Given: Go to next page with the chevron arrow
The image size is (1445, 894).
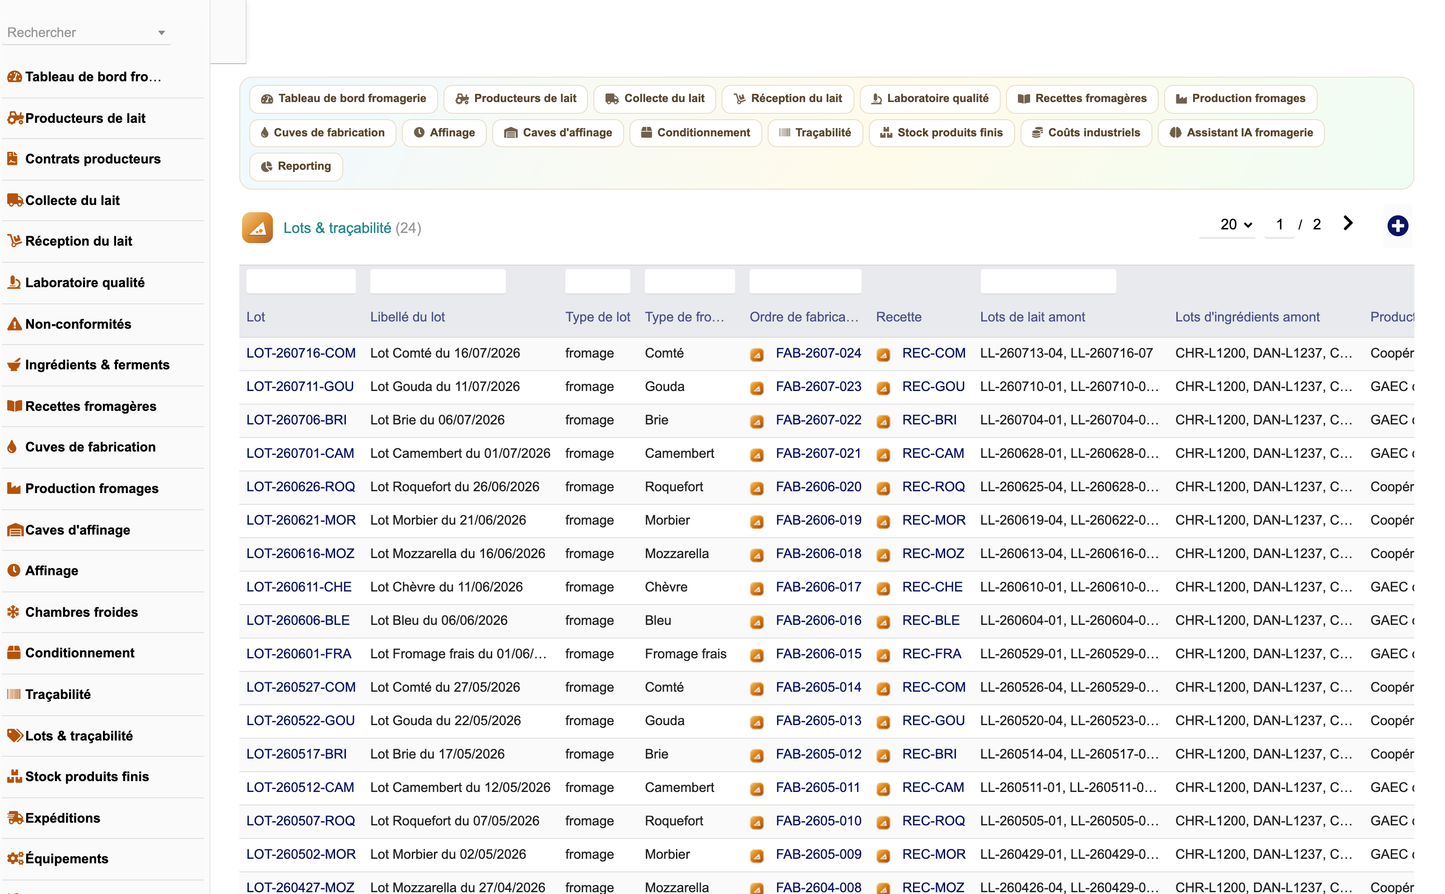Looking at the screenshot, I should [x=1348, y=224].
